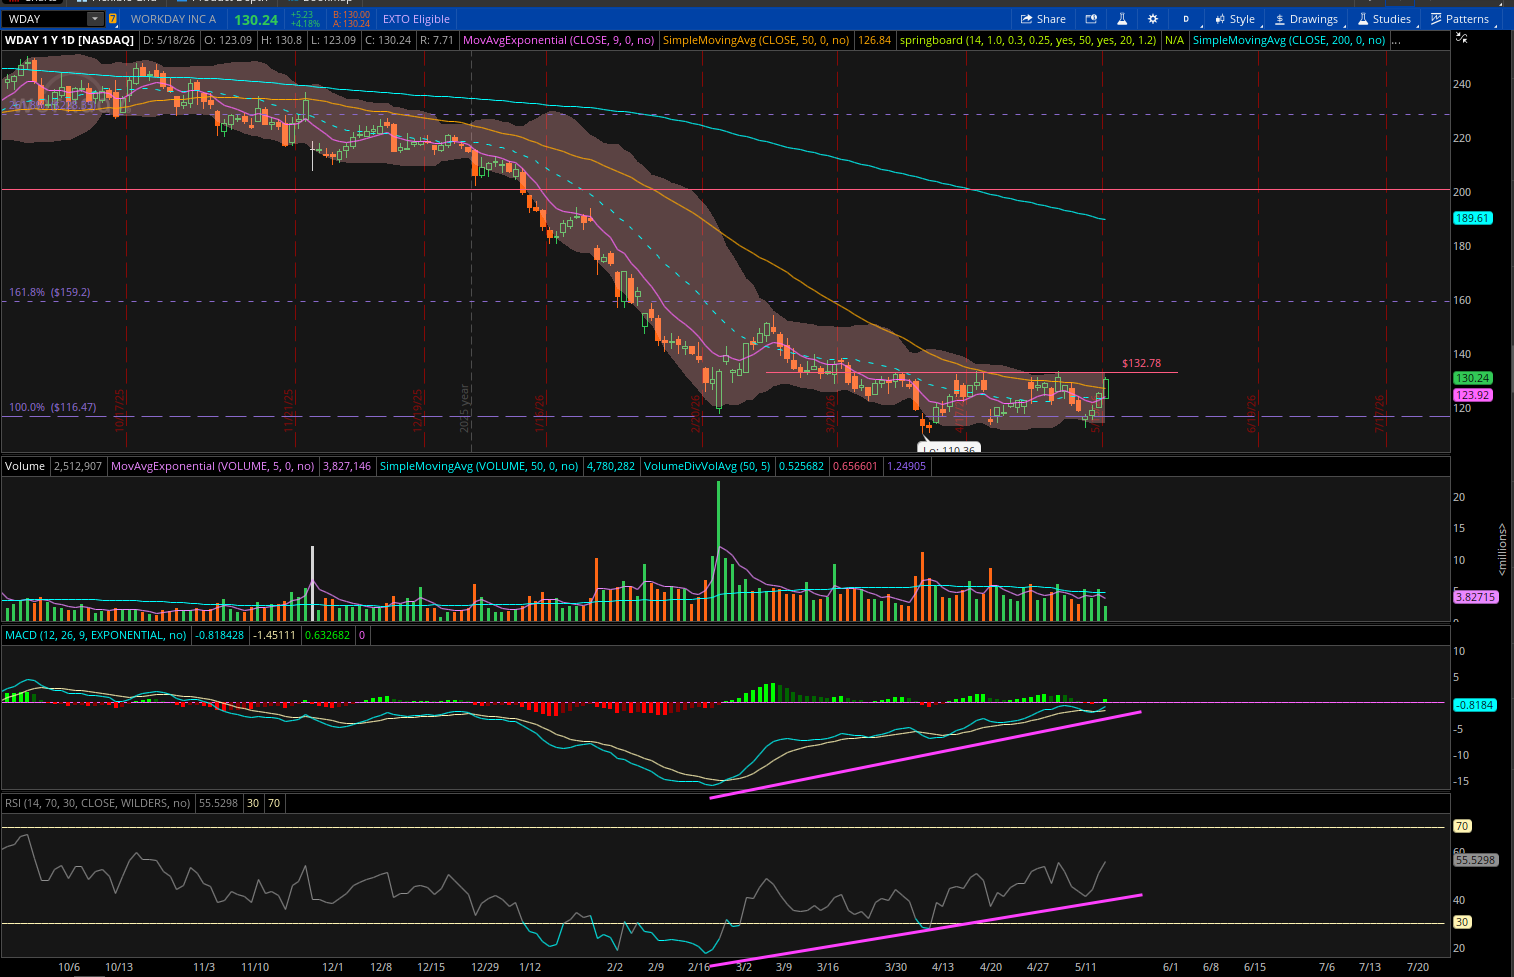Open the icon right of Share
This screenshot has height=977, width=1514.
coord(1091,19)
